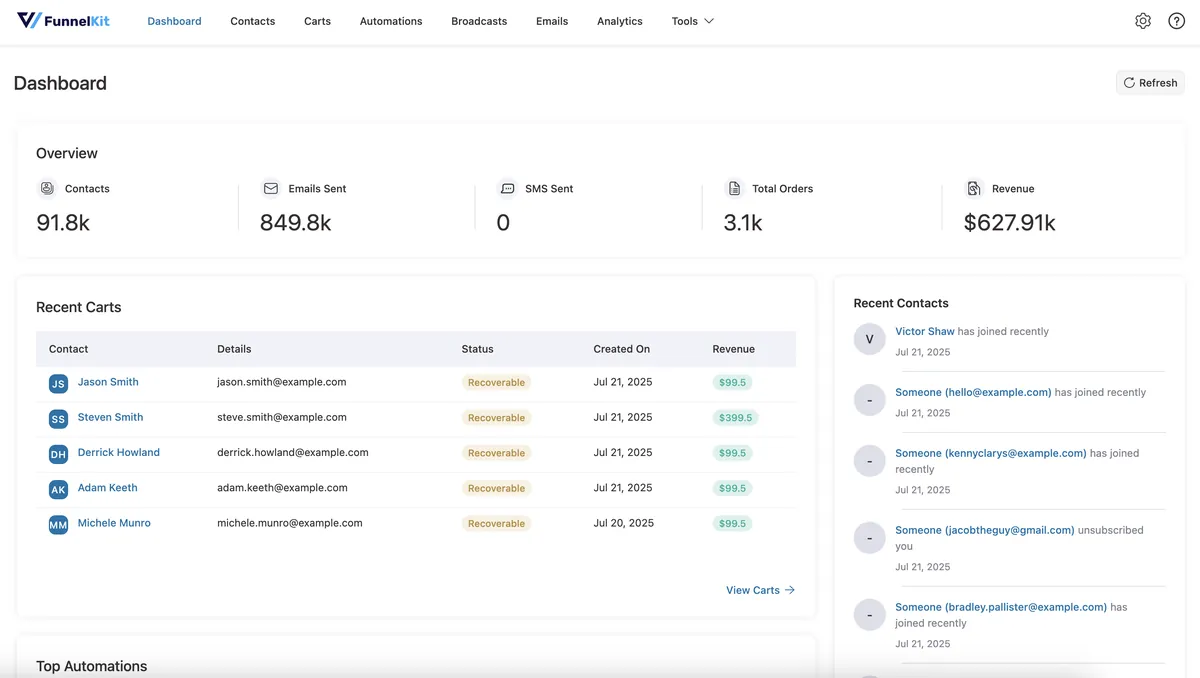
Task: Go to the Contacts nav tab
Action: point(252,21)
